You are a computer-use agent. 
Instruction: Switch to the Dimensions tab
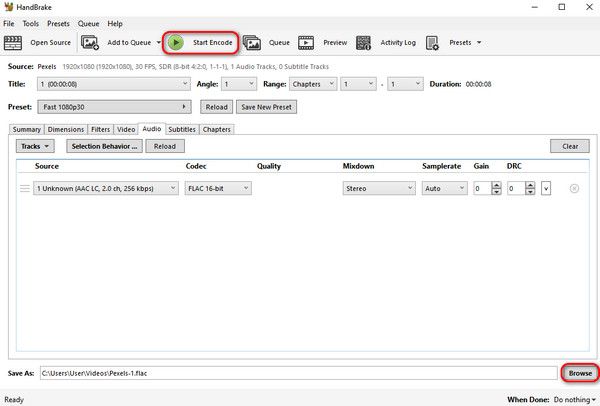[x=66, y=129]
